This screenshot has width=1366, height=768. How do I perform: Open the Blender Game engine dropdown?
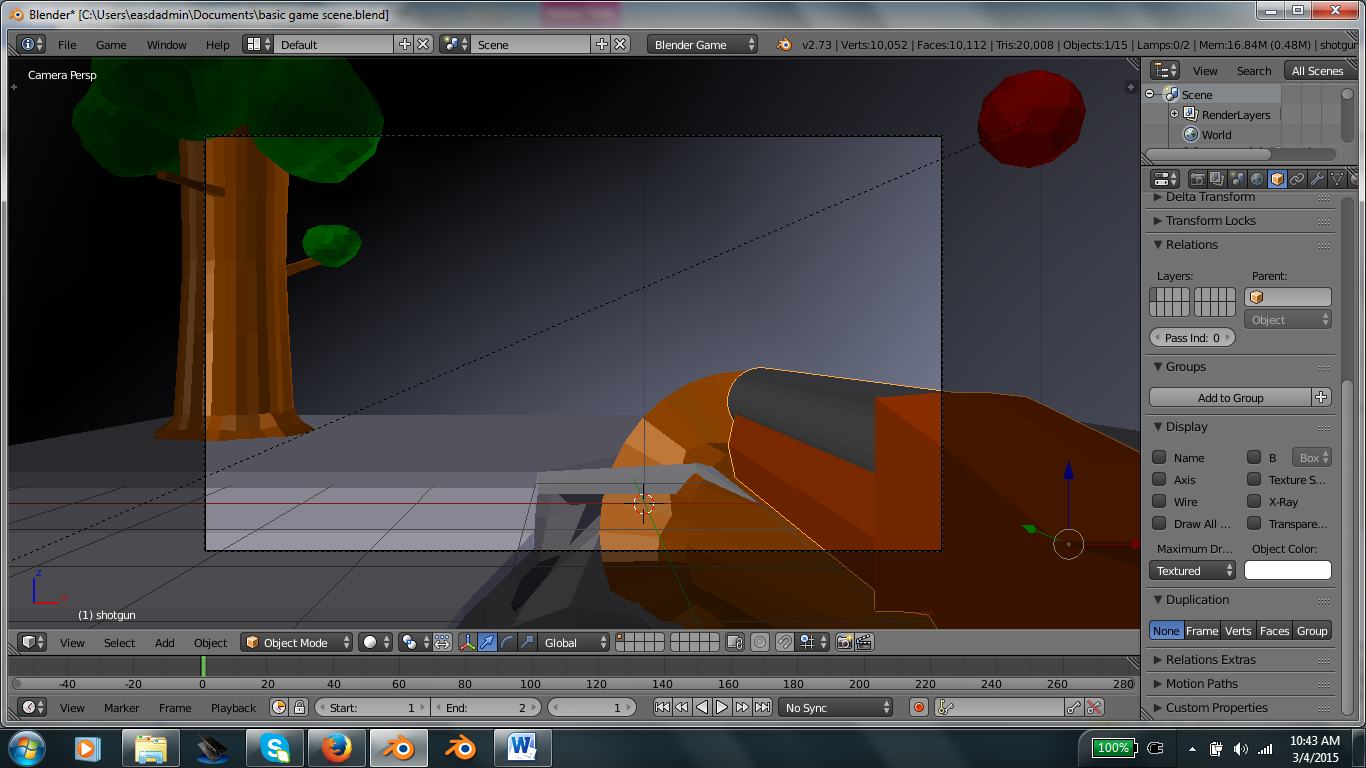[703, 44]
